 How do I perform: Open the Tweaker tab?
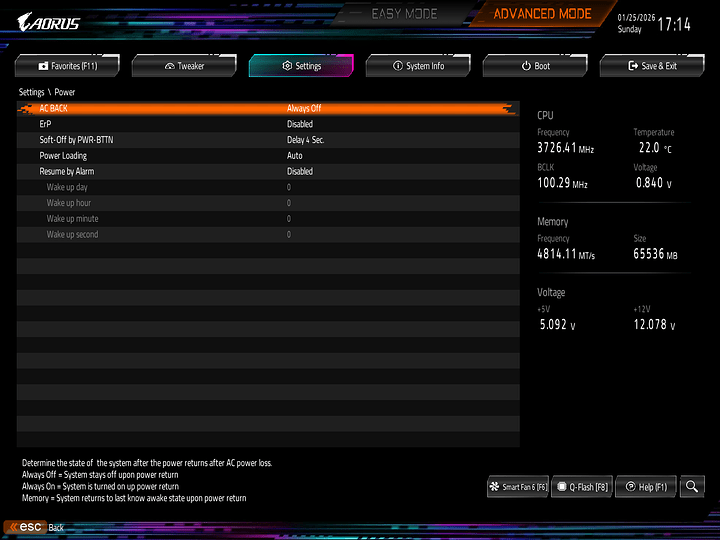click(184, 66)
